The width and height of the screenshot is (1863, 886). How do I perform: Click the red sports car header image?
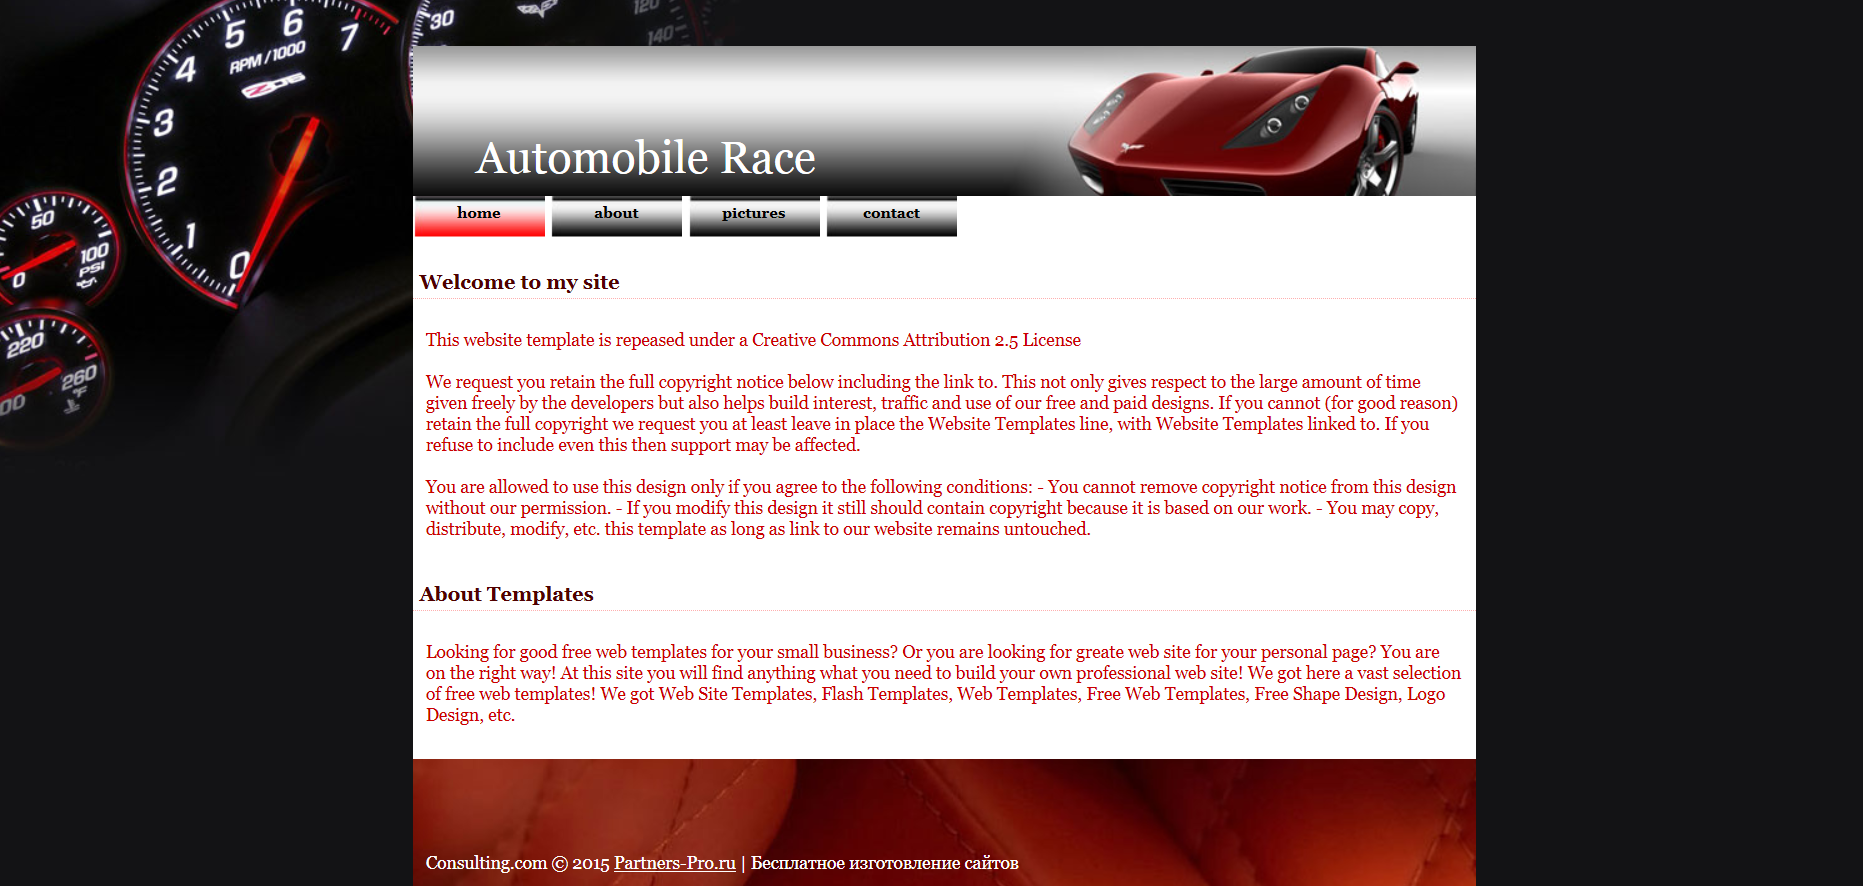tap(1240, 120)
